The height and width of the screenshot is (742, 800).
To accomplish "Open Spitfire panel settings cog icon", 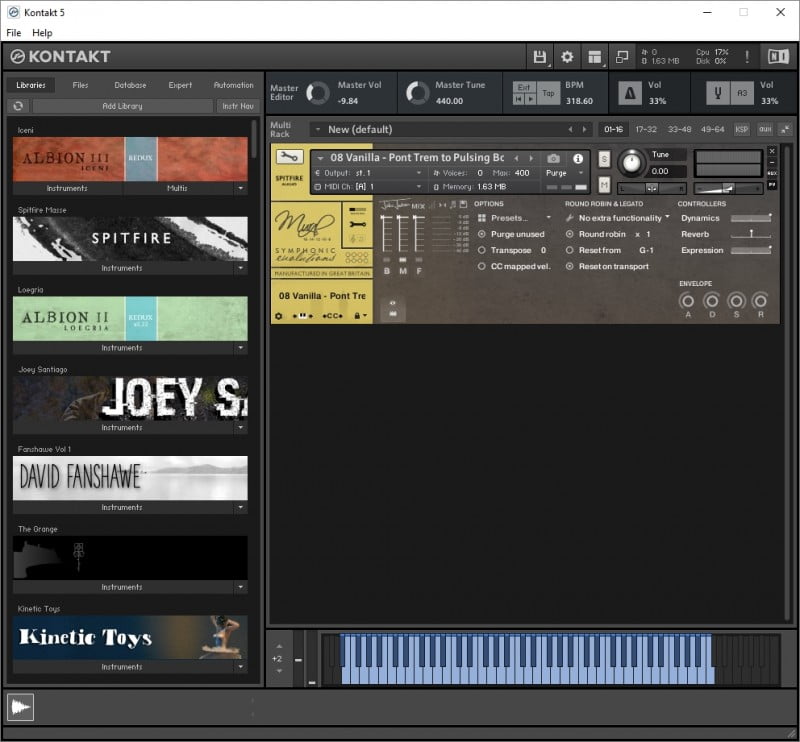I will [x=279, y=316].
